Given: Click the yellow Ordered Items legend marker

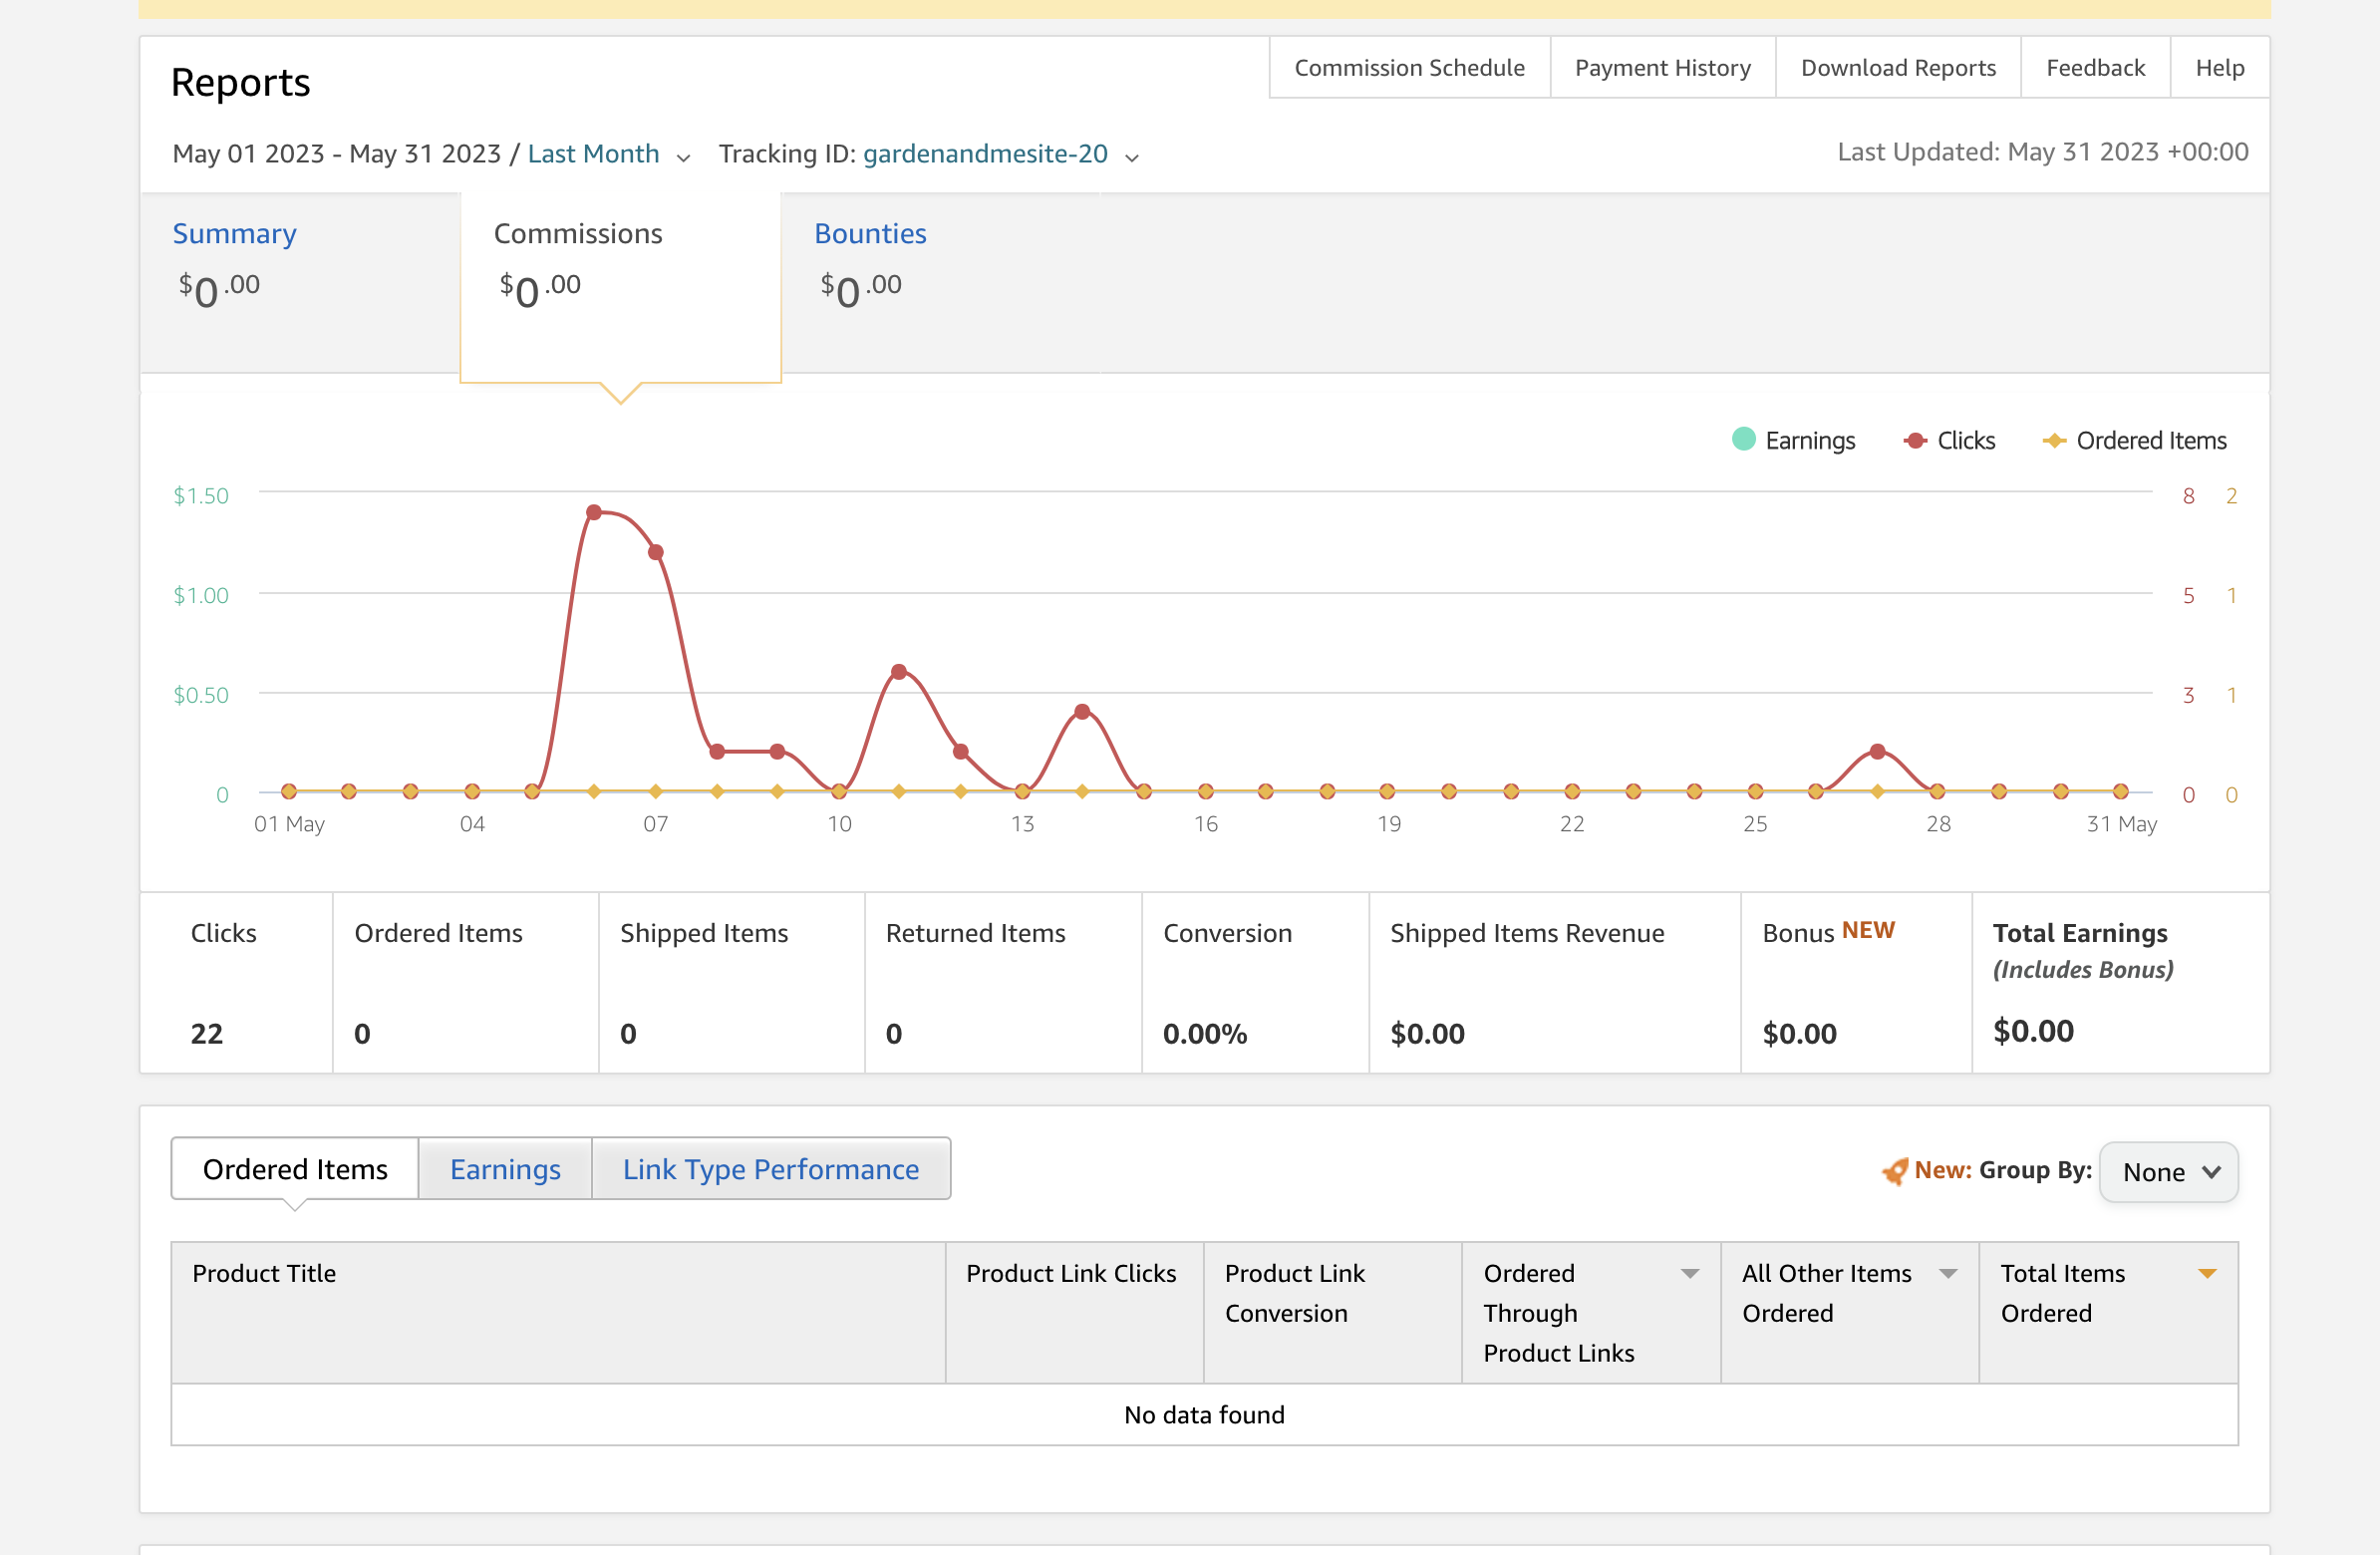Looking at the screenshot, I should pyautogui.click(x=2054, y=441).
